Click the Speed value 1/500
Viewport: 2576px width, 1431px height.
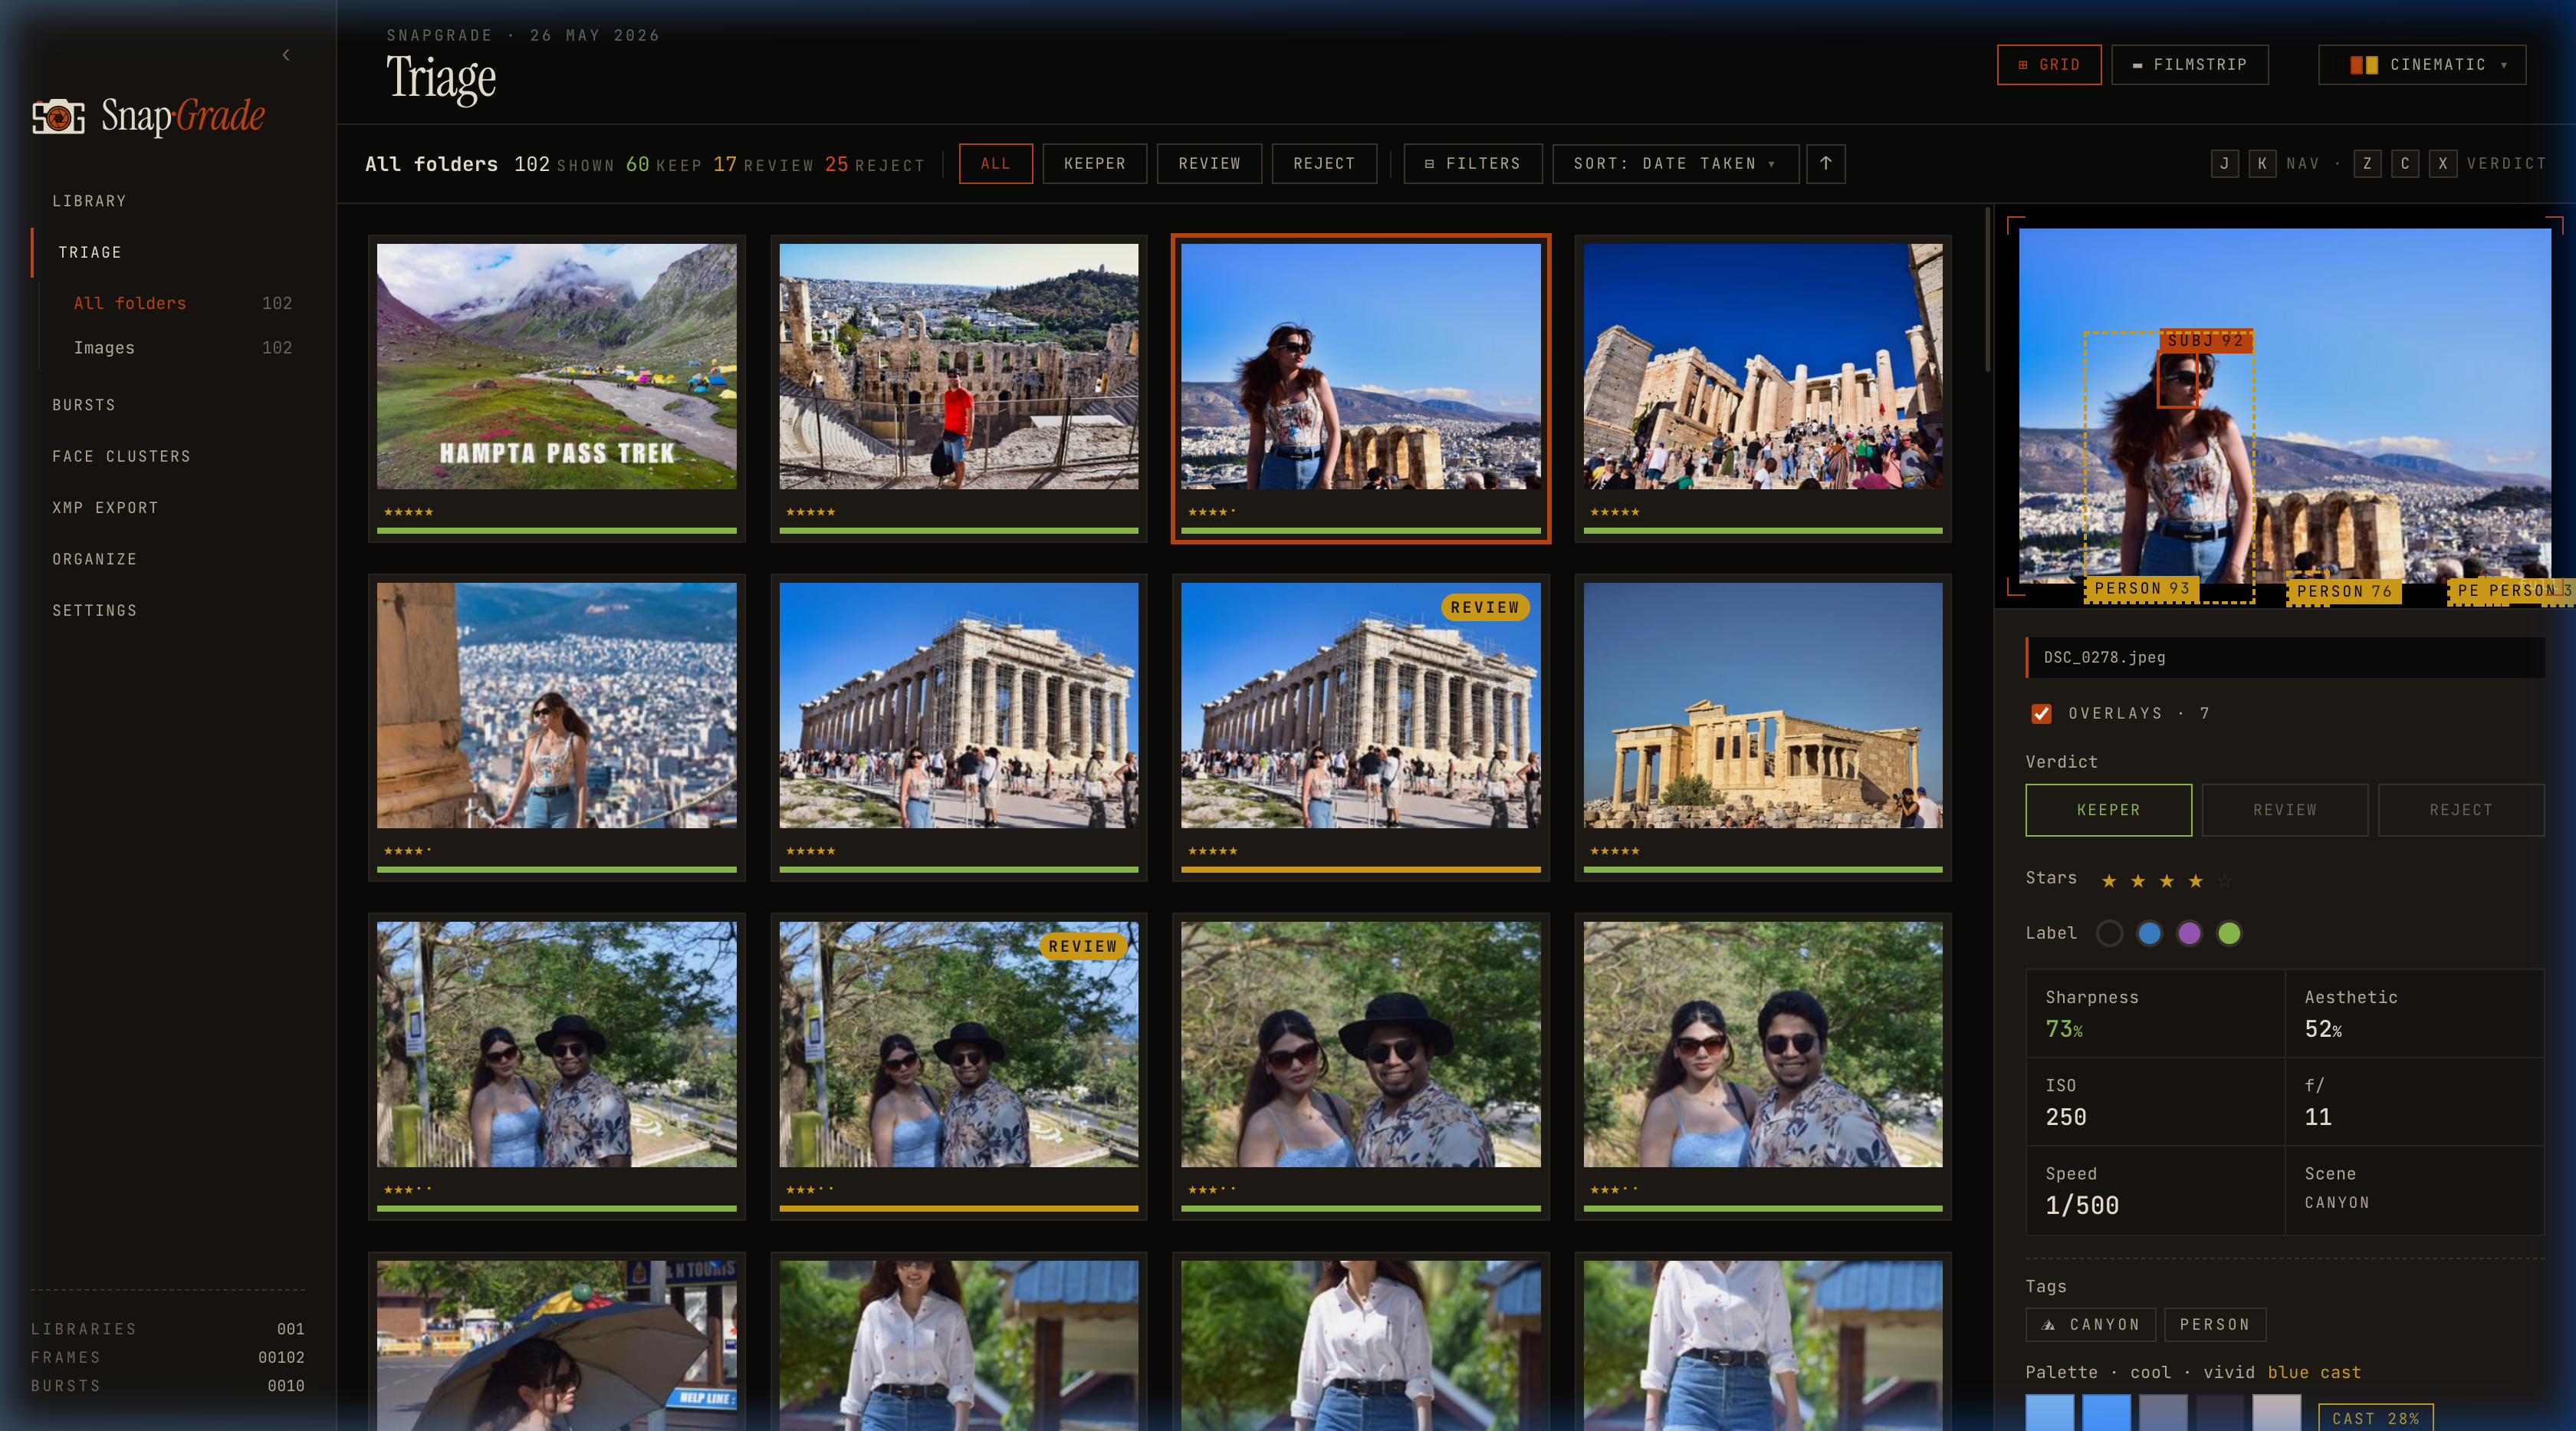(x=2082, y=1205)
